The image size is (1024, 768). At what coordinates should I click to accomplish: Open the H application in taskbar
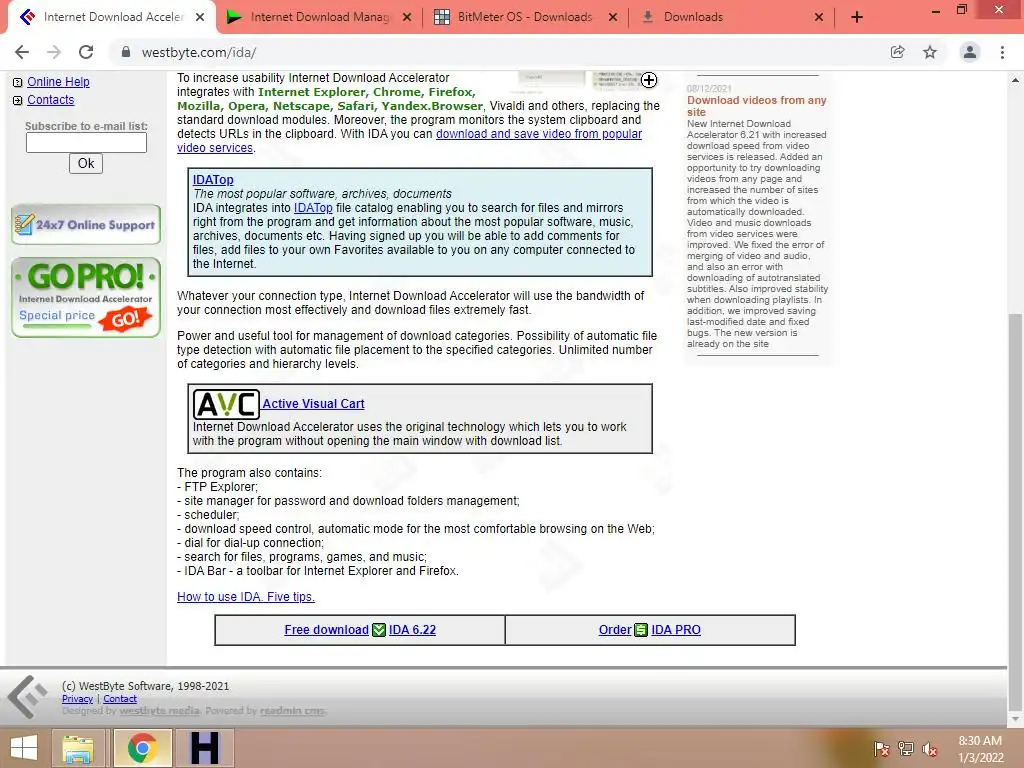tap(204, 748)
